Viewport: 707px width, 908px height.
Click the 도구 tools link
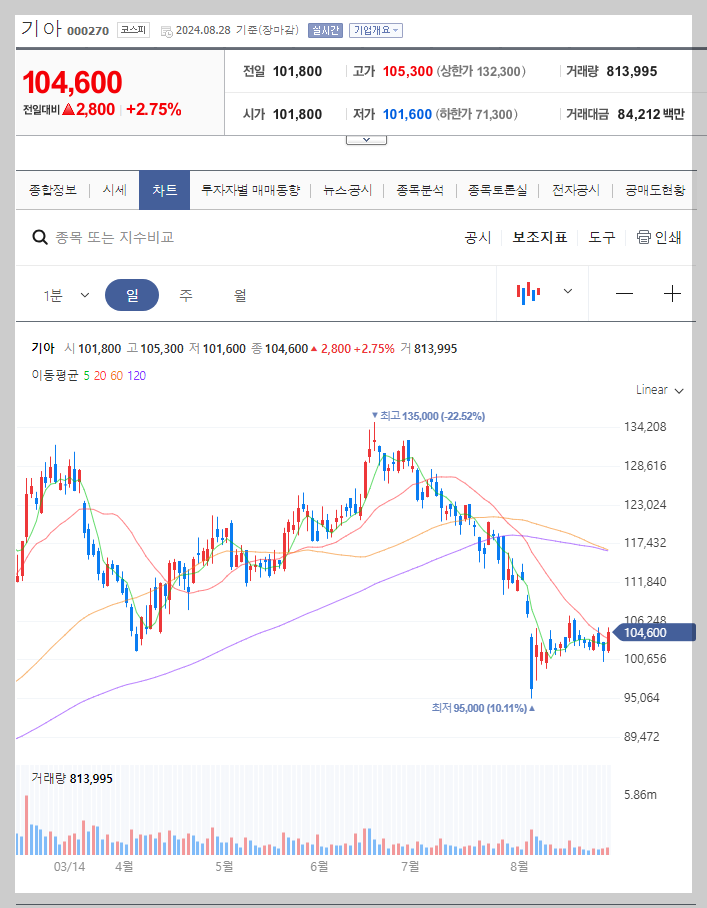tap(600, 237)
